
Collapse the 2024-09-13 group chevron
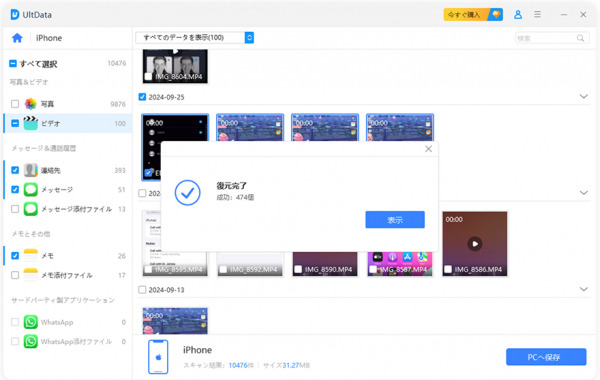(584, 289)
